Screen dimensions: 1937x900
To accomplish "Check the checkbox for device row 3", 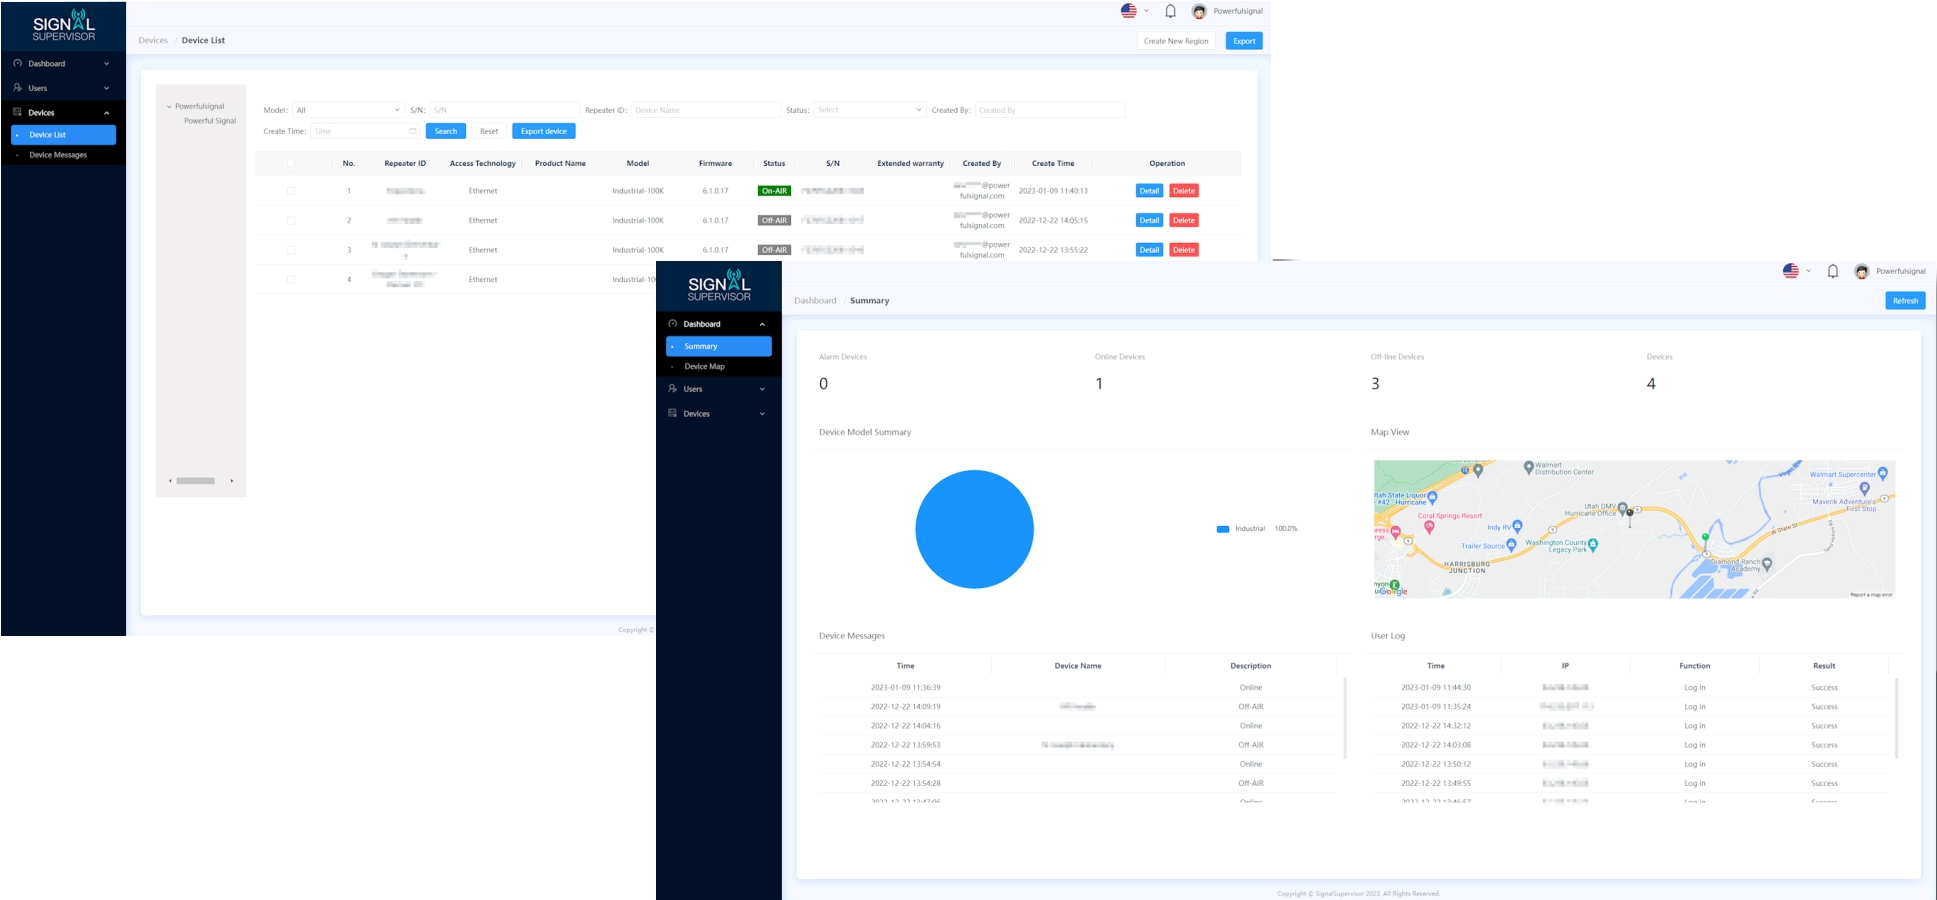I will 291,250.
